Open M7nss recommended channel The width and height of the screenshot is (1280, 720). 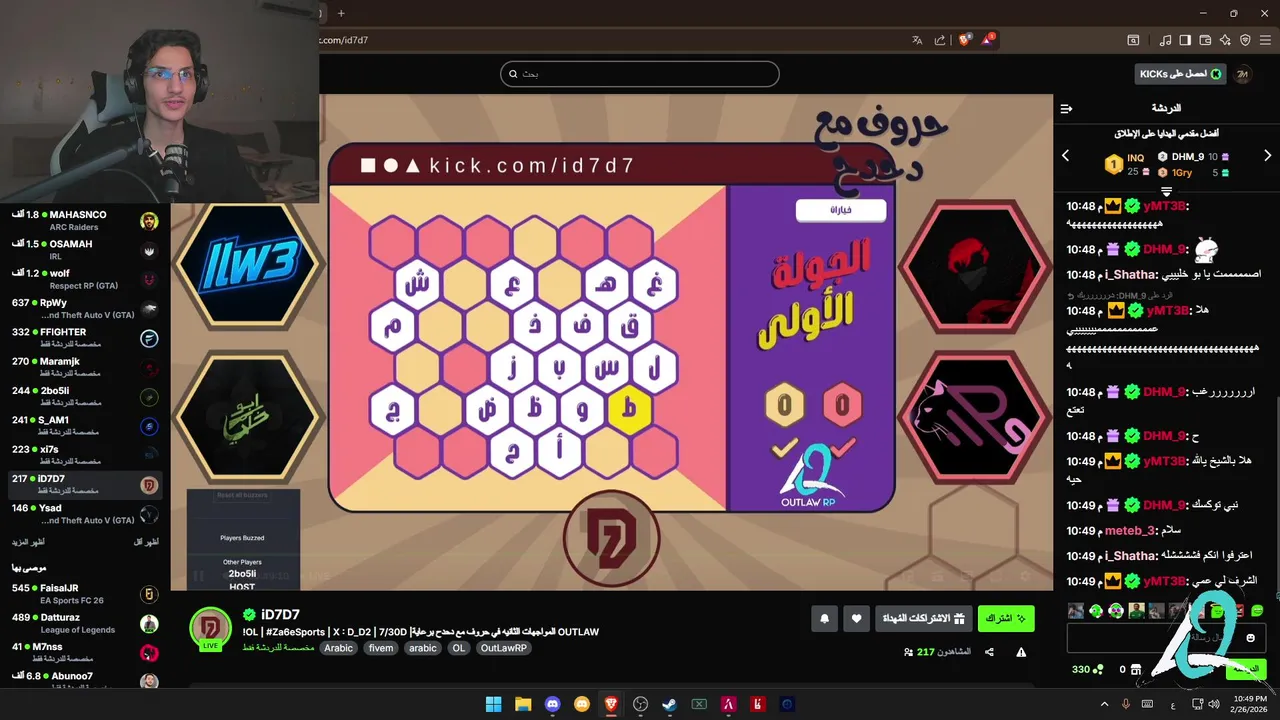click(85, 652)
